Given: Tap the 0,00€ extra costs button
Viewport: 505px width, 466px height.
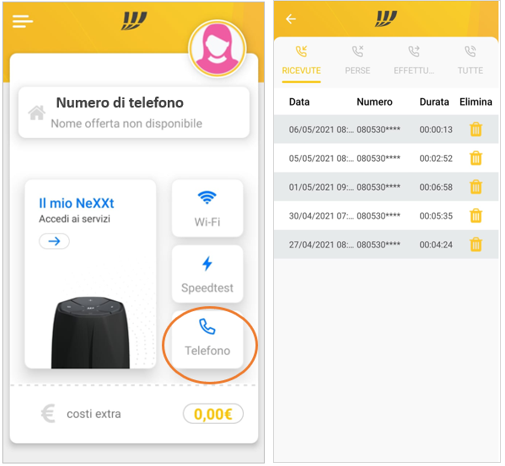Looking at the screenshot, I should click(x=213, y=414).
